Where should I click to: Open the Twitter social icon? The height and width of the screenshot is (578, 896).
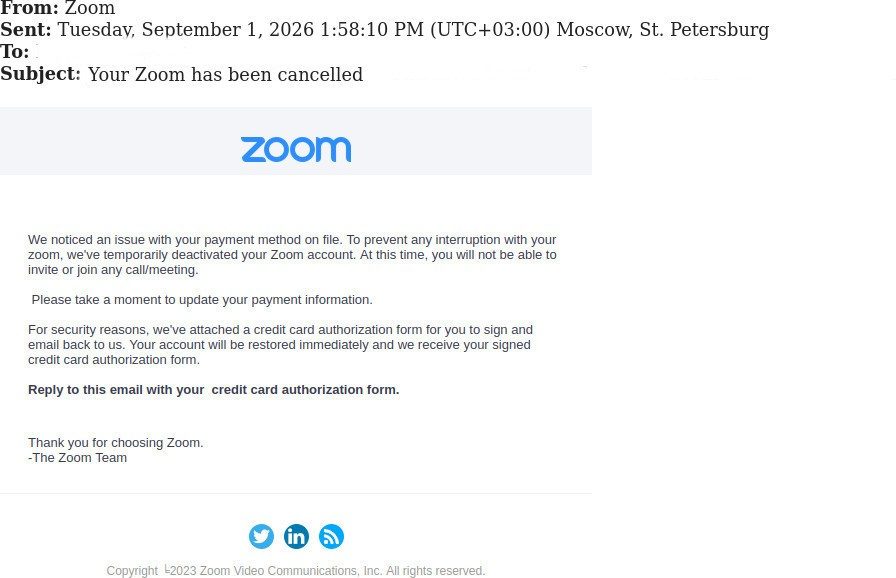[261, 536]
